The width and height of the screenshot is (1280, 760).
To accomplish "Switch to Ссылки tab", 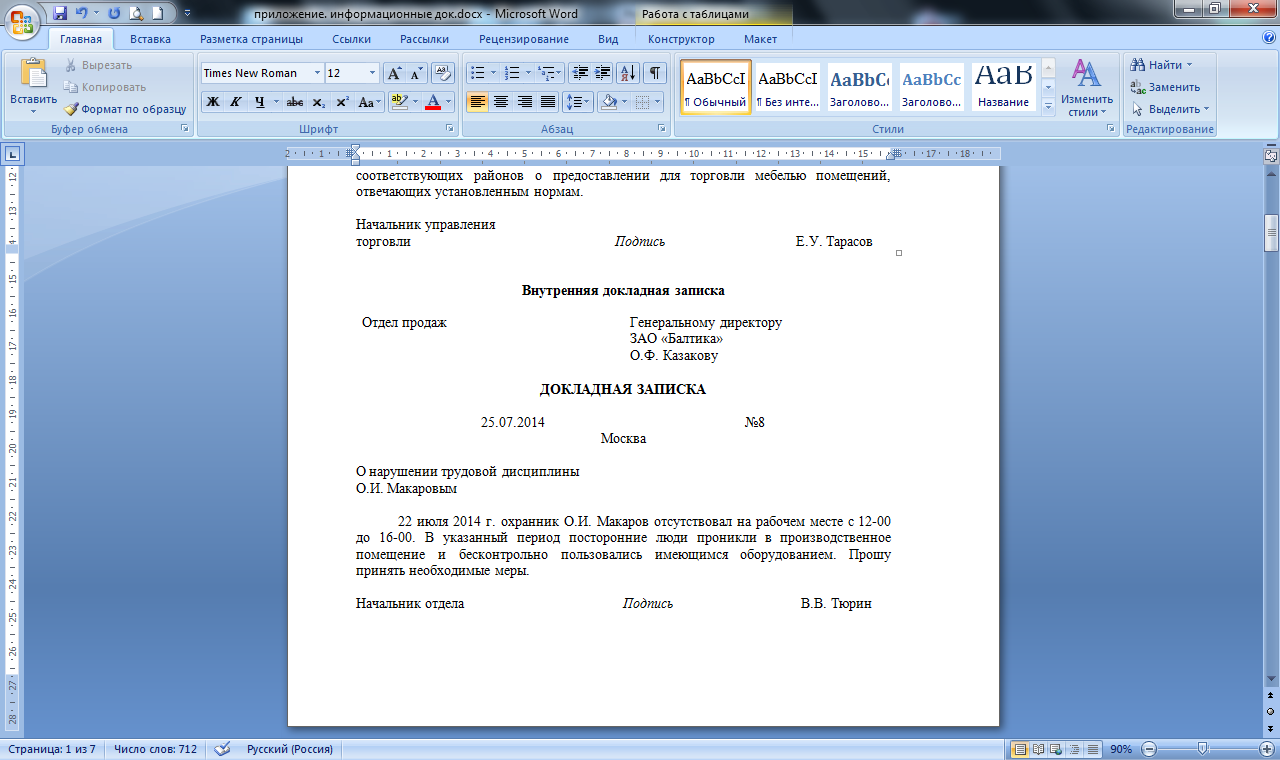I will 351,39.
